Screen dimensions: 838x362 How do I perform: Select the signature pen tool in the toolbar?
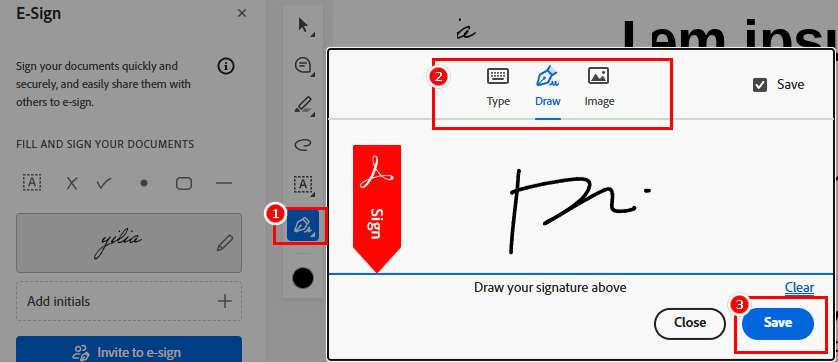303,226
